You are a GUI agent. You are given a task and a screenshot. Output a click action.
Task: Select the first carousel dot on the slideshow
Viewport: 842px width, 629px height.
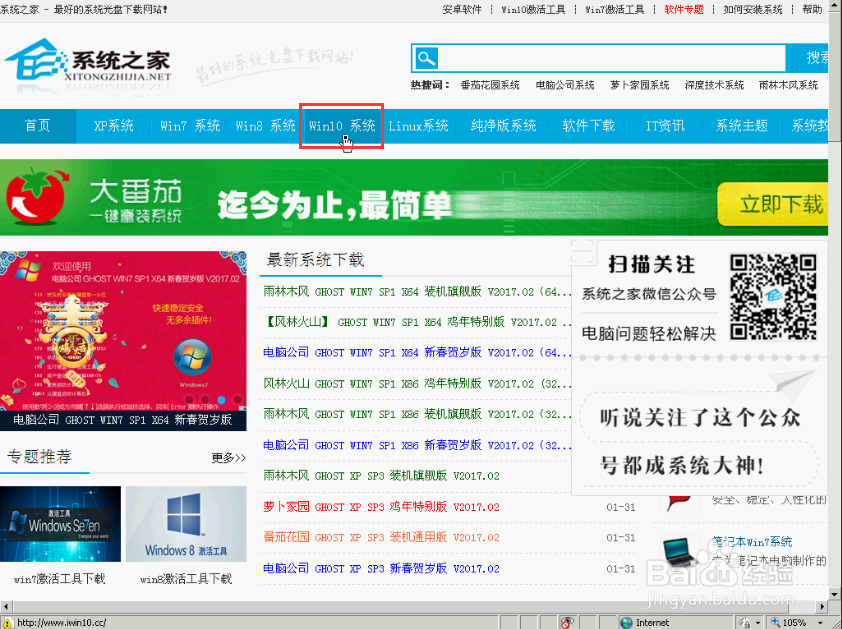click(x=189, y=400)
